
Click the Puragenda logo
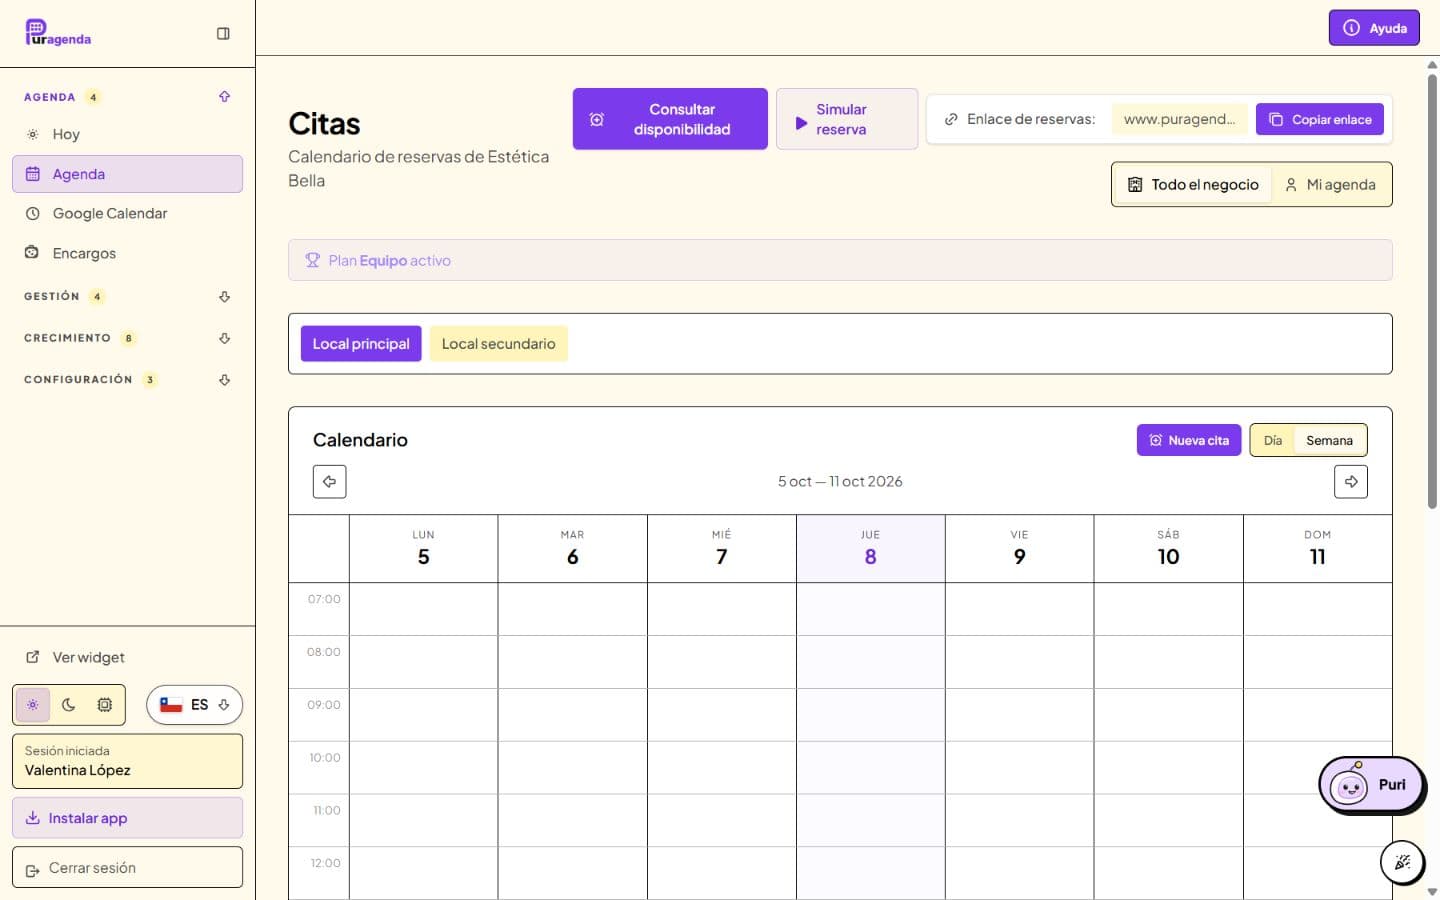(58, 33)
